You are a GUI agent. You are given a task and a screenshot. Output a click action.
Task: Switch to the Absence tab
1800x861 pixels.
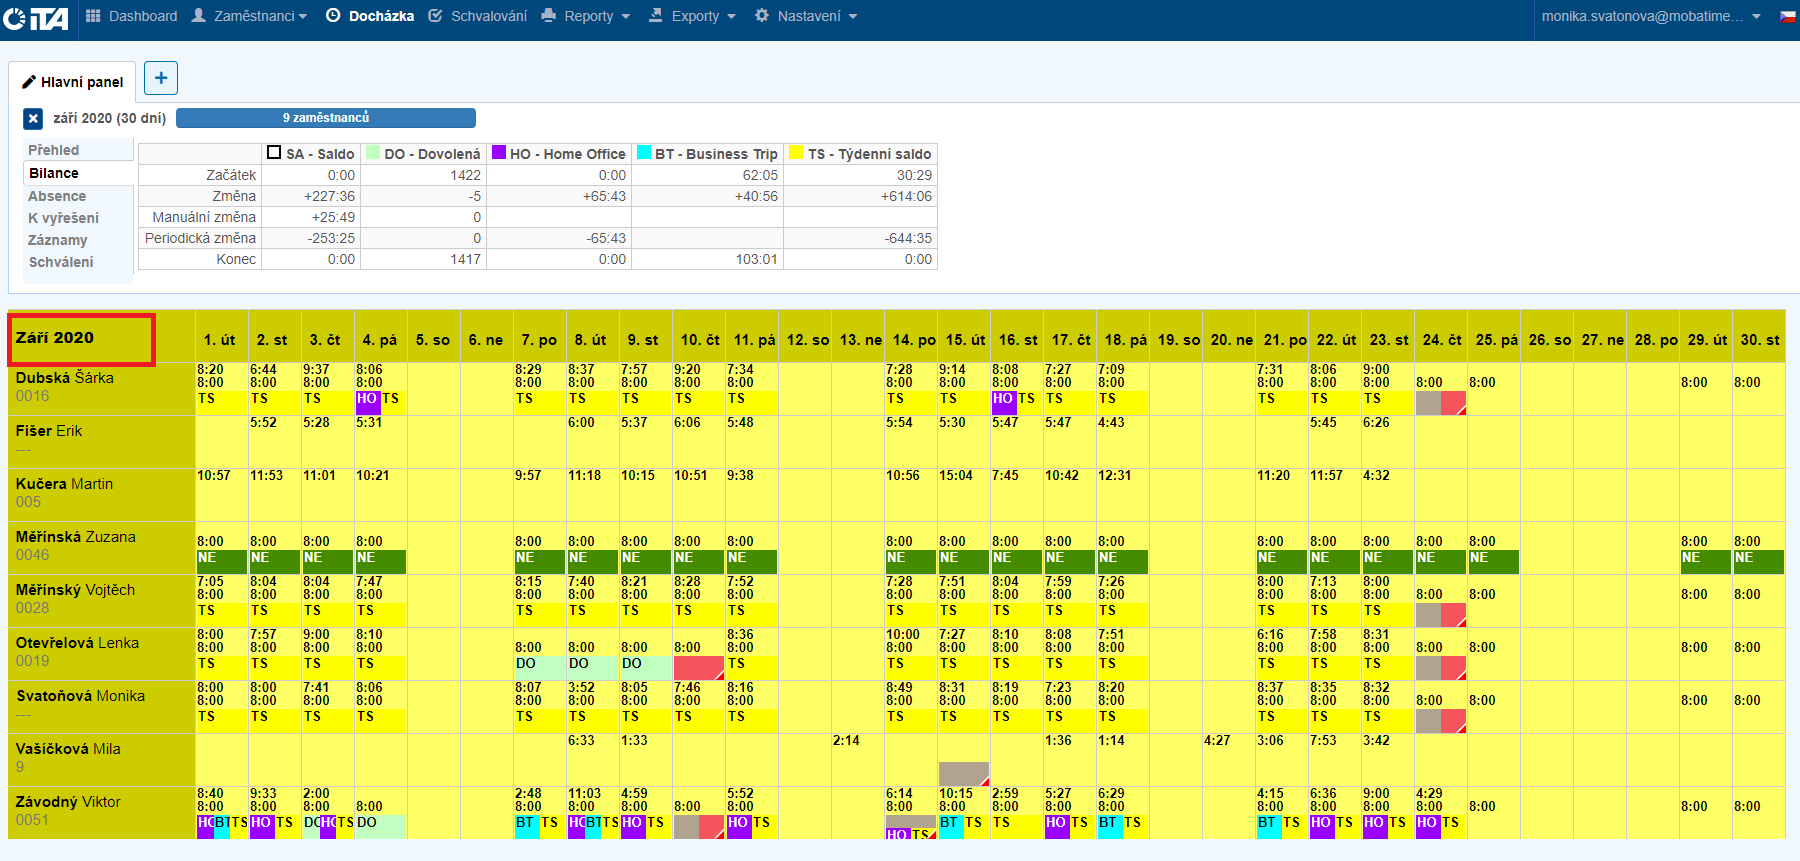click(x=57, y=196)
